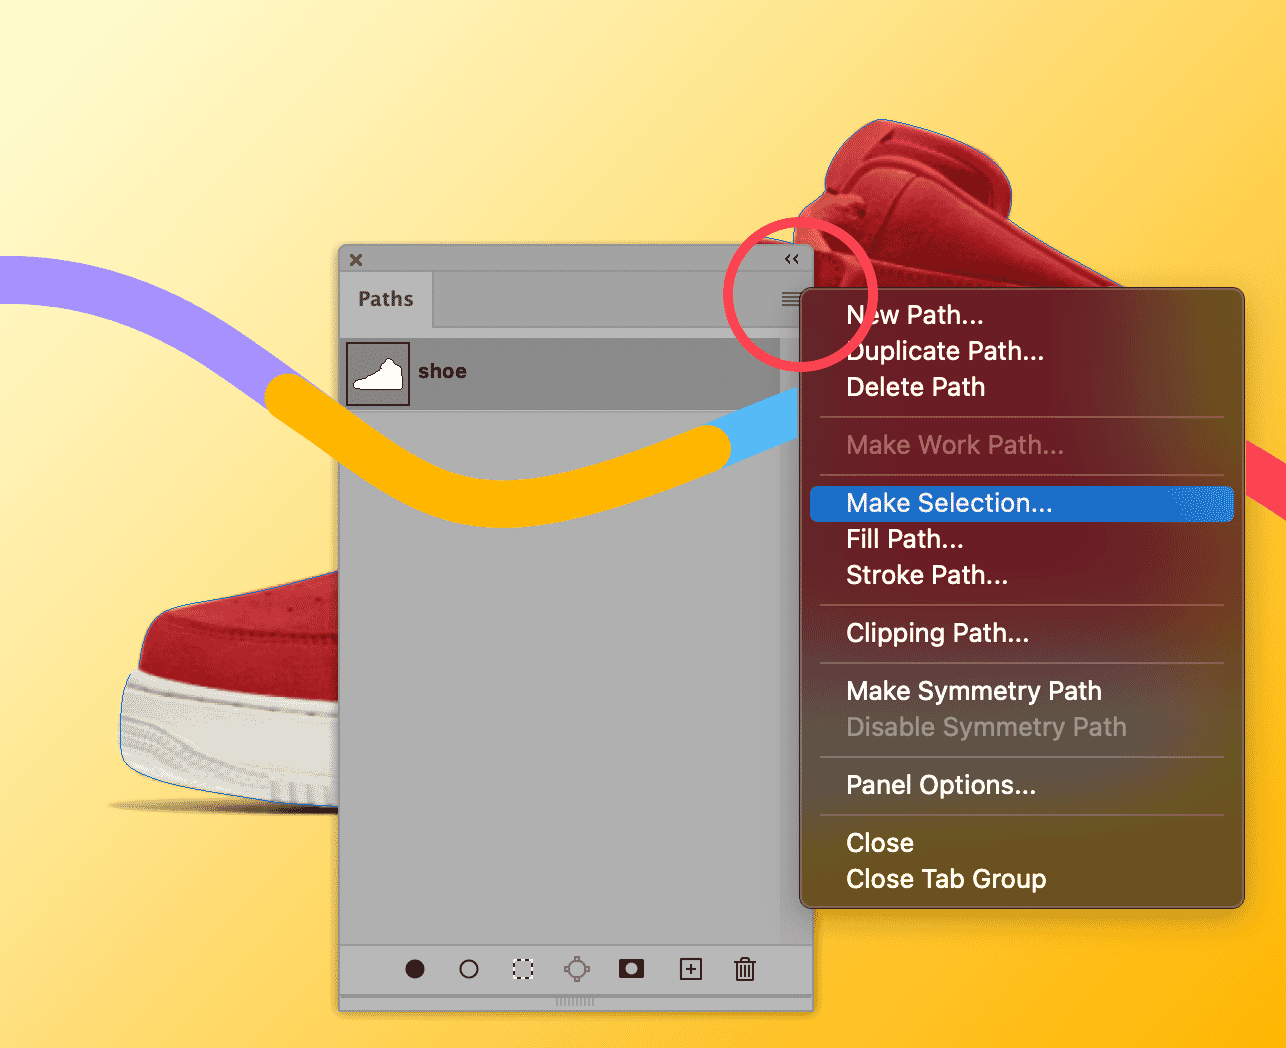This screenshot has width=1286, height=1048.
Task: Delete current path with trash icon
Action: 745,969
